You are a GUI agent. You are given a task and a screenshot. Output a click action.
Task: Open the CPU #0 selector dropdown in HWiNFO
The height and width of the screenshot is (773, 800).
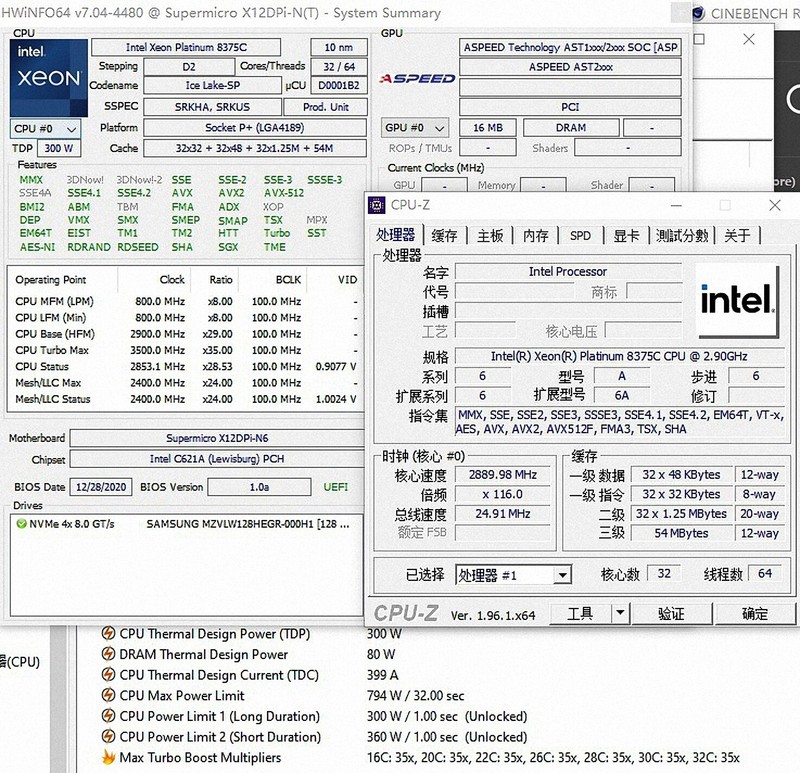point(45,129)
